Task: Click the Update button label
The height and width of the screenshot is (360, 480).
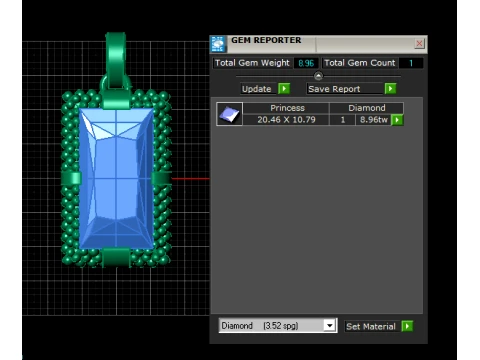Action: [x=256, y=89]
